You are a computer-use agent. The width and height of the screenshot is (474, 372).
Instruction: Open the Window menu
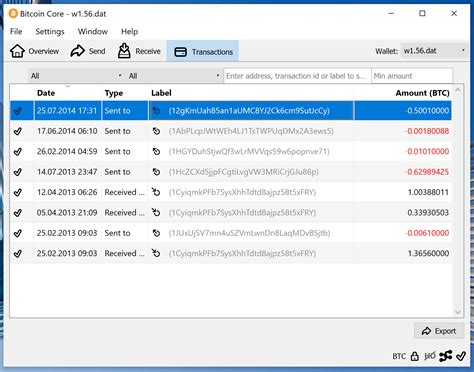pos(93,32)
